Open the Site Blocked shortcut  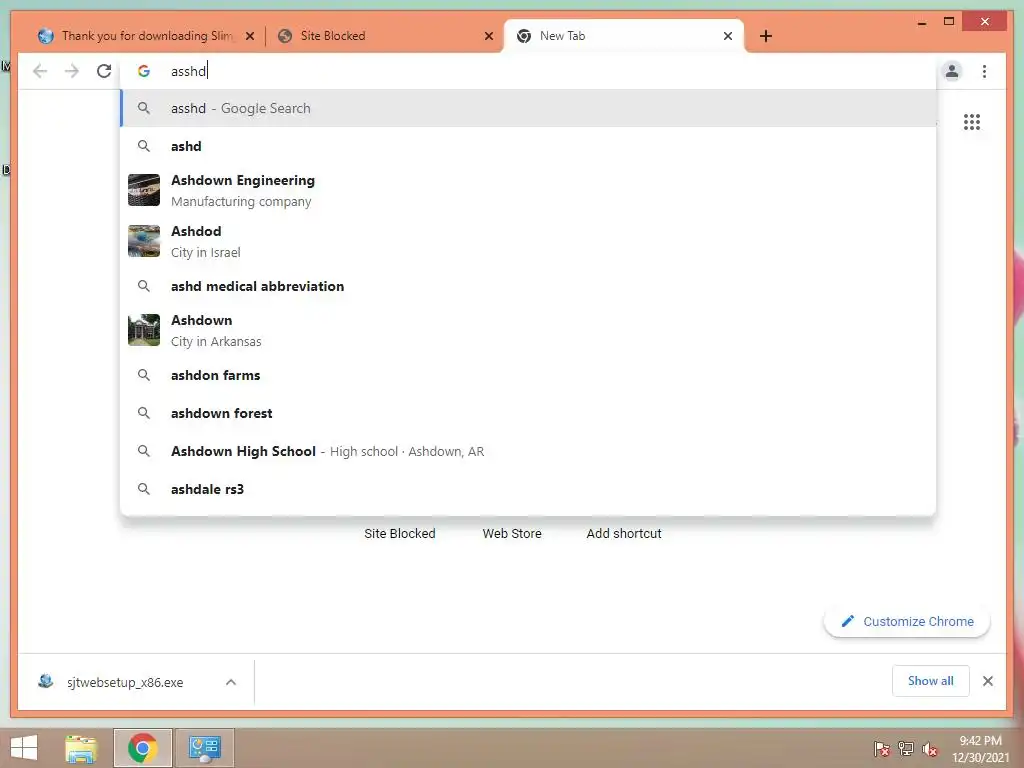[x=400, y=534]
